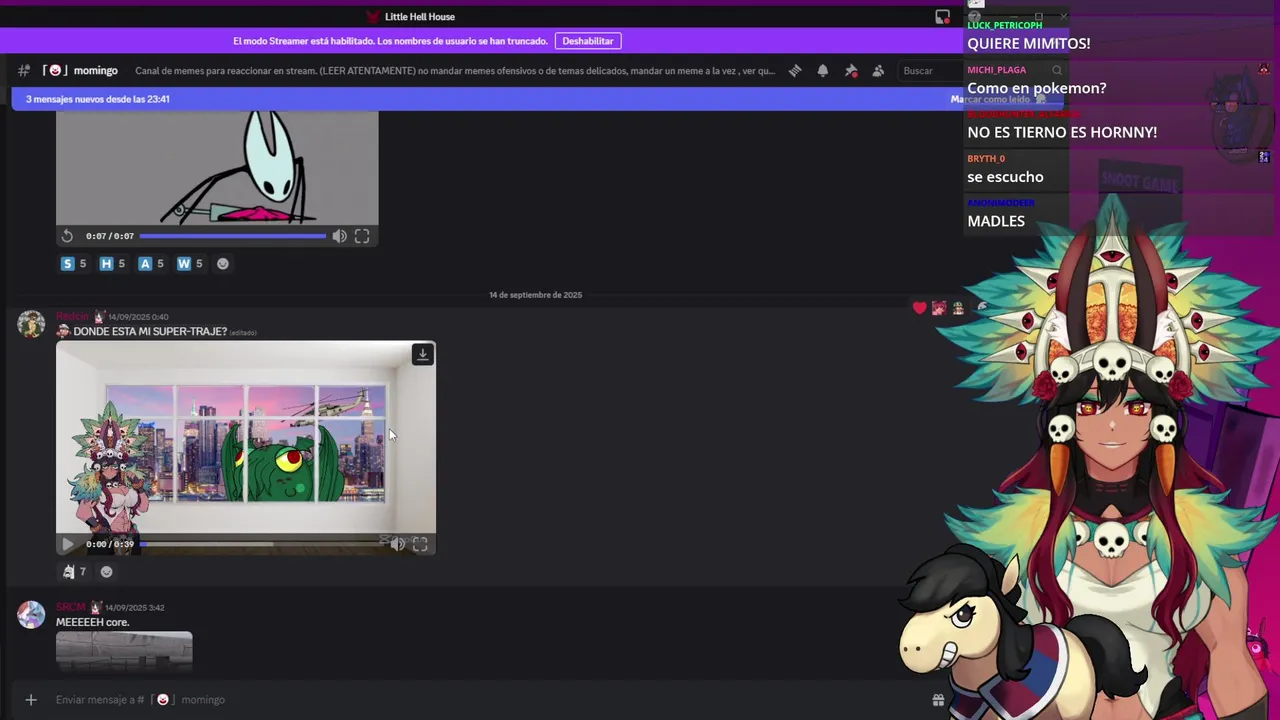Open Redcin's avatar profile
1280x720 pixels.
pos(31,324)
